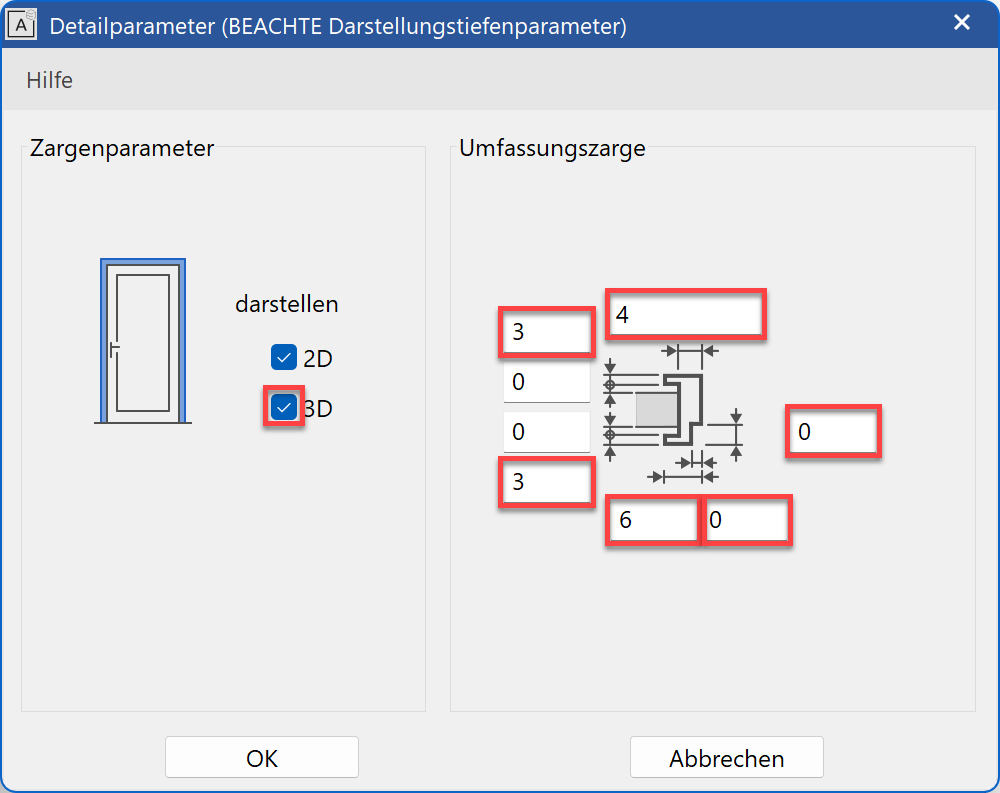
Task: Click the Umfassungszarge group heading
Action: (552, 149)
